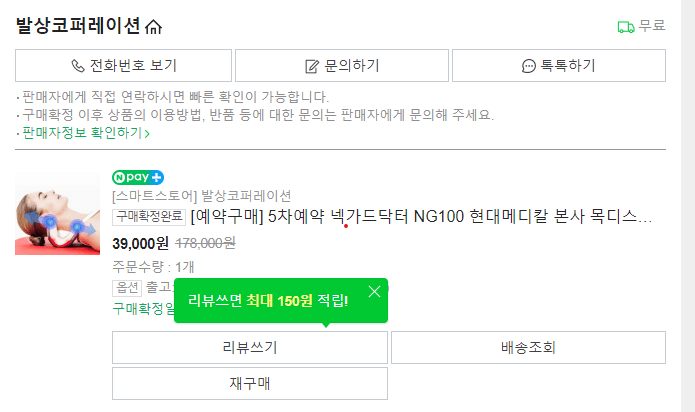Click the 39,000원 price text
Image resolution: width=695 pixels, height=412 pixels.
pos(140,243)
